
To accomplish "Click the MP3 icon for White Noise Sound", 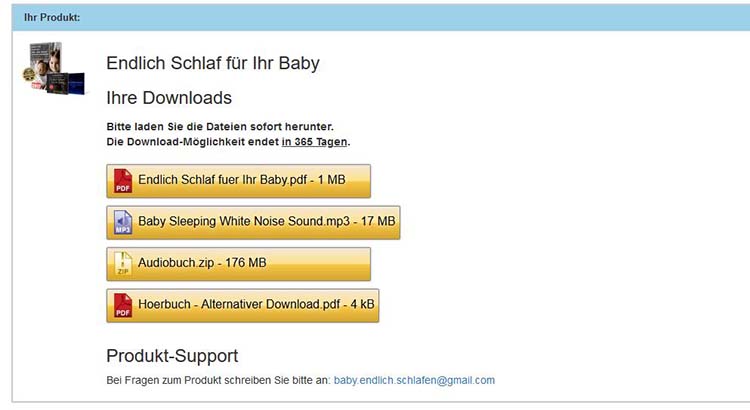I will [123, 222].
